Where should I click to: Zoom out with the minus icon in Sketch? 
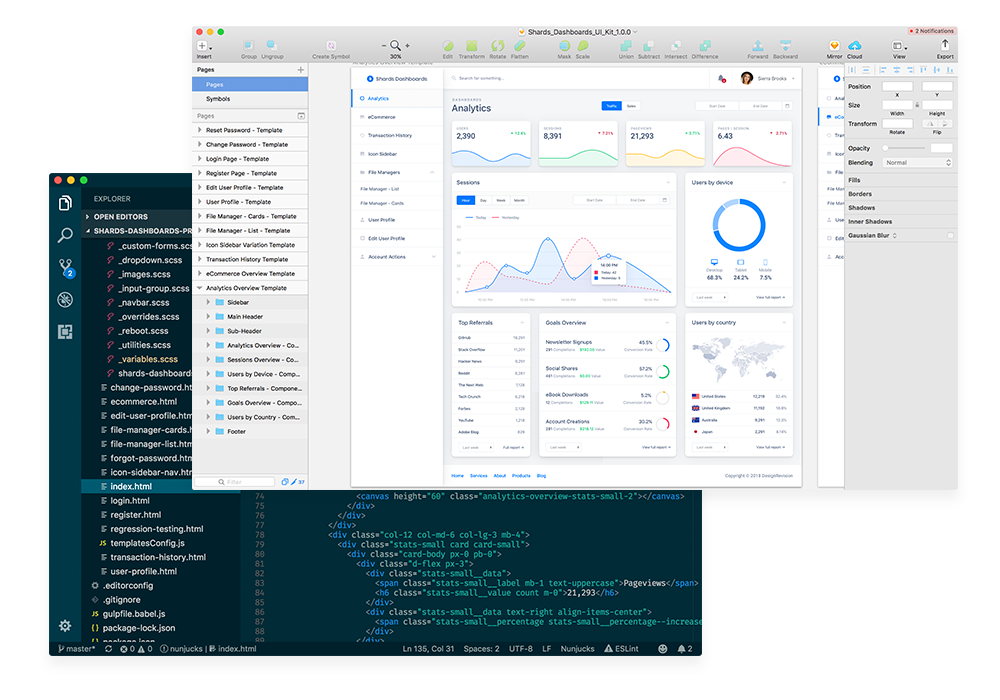pyautogui.click(x=384, y=46)
